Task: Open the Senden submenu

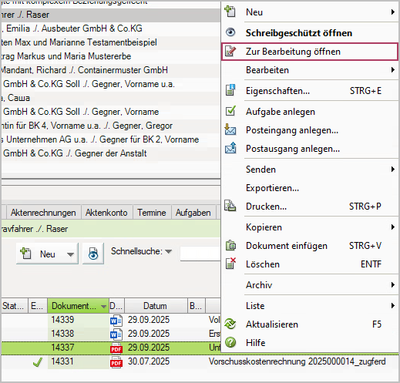Action: 310,169
